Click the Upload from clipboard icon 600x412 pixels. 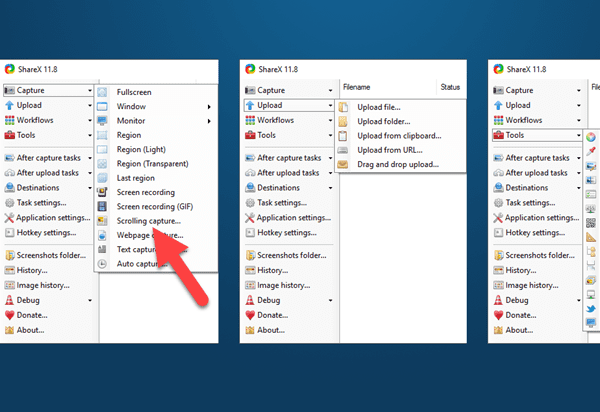(x=343, y=136)
